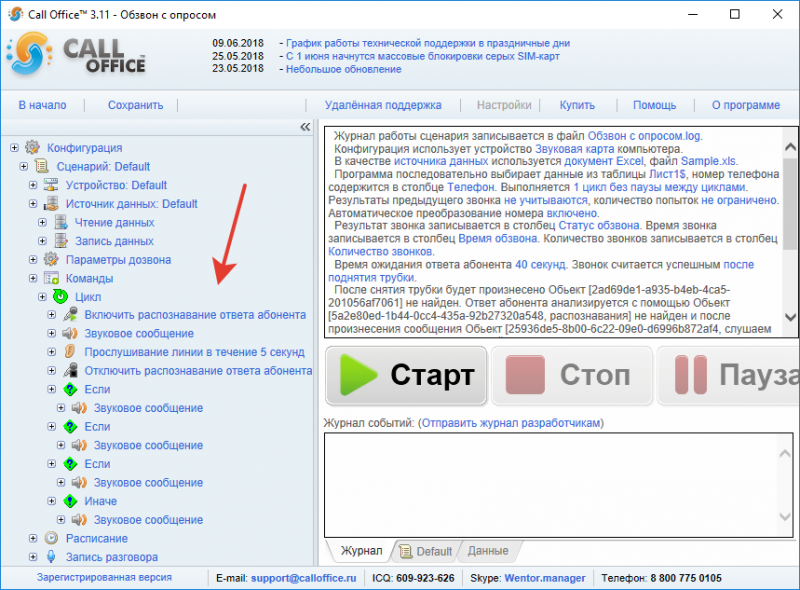Click the green loop icon beside Цикл
800x590 pixels.
coord(61,297)
